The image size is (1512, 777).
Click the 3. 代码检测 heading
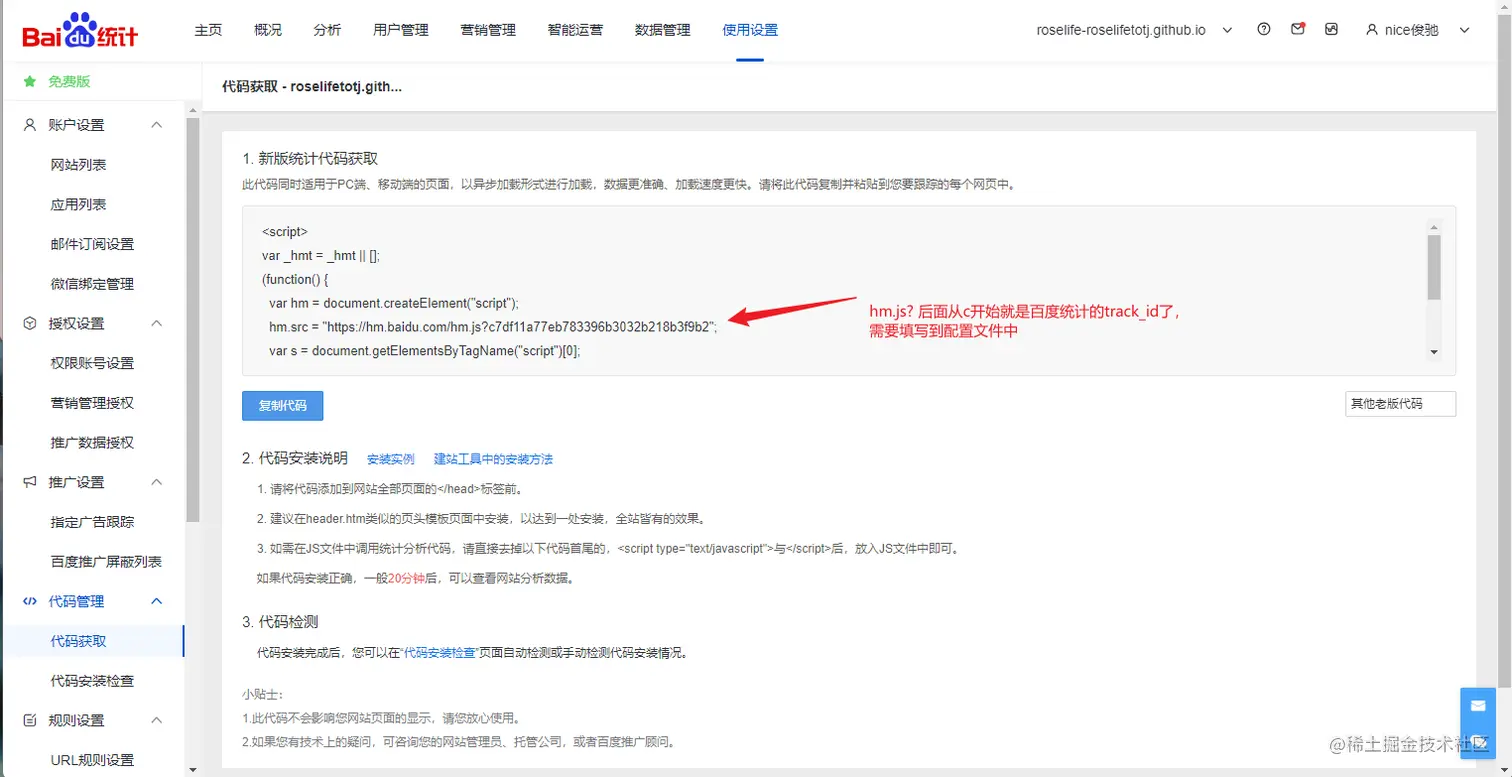point(280,622)
